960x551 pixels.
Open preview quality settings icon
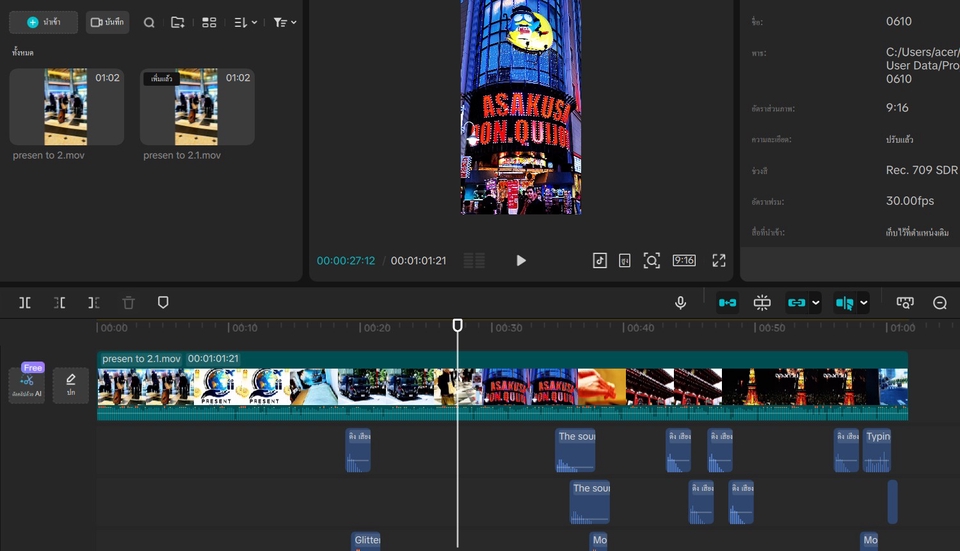coord(624,261)
